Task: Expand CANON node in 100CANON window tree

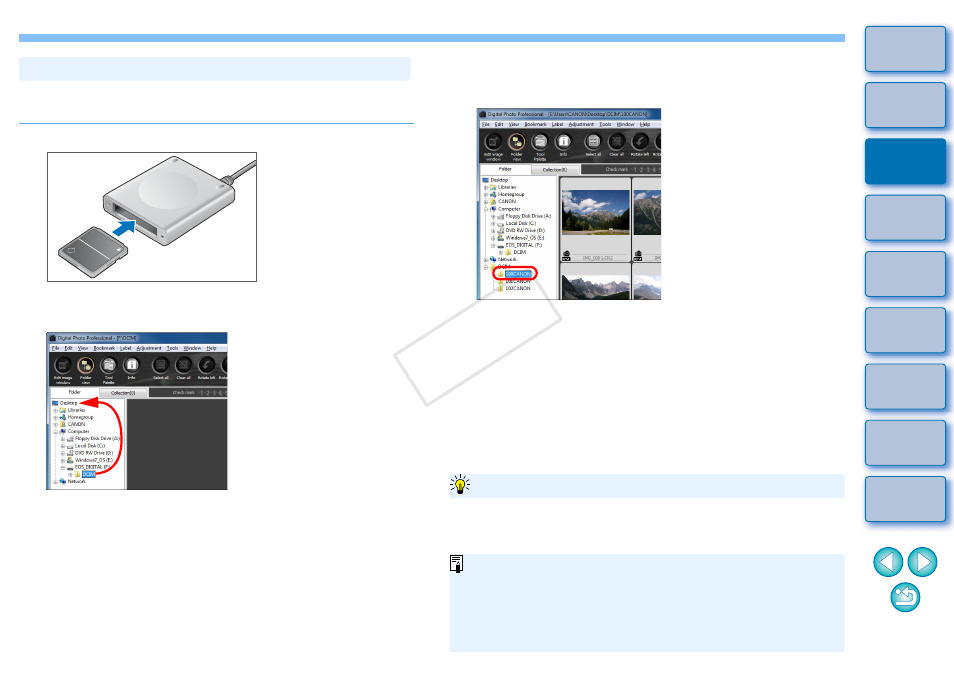Action: pyautogui.click(x=486, y=201)
